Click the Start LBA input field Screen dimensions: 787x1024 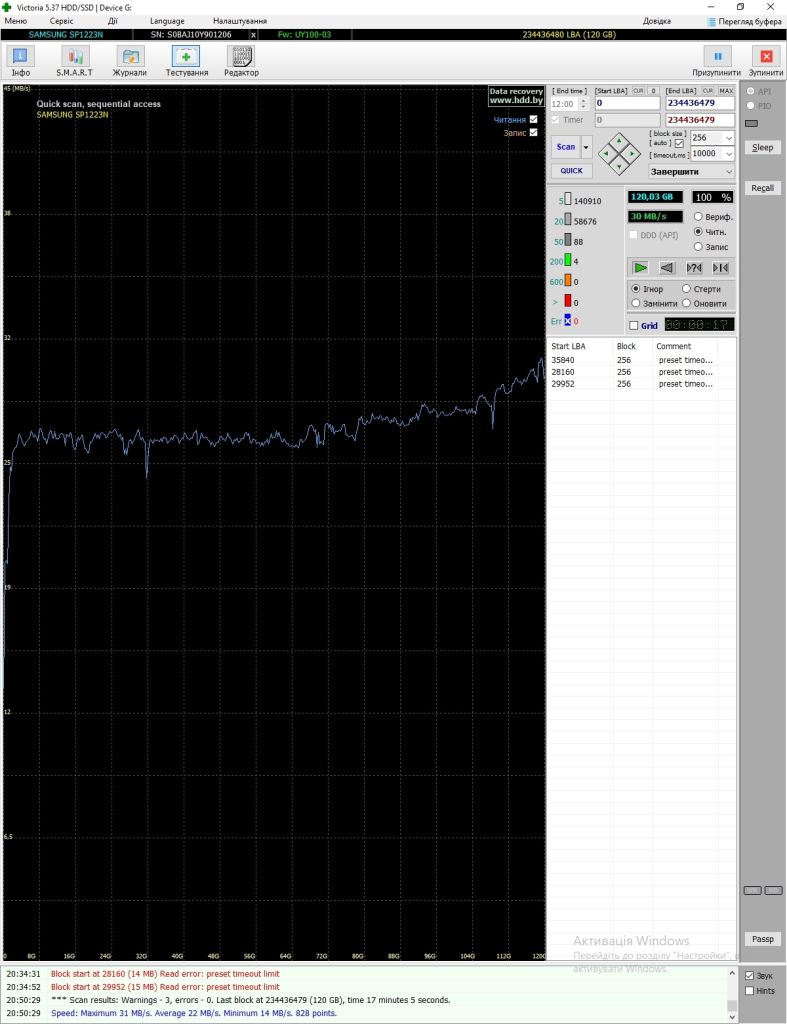pos(628,103)
